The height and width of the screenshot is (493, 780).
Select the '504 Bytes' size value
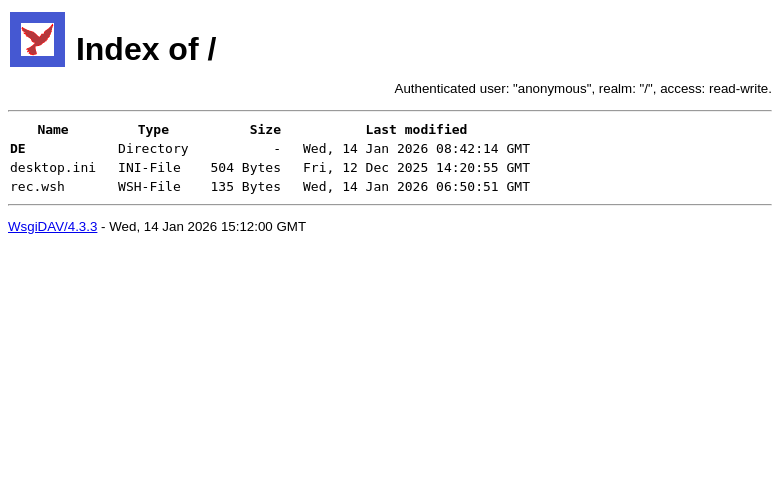pyautogui.click(x=246, y=168)
